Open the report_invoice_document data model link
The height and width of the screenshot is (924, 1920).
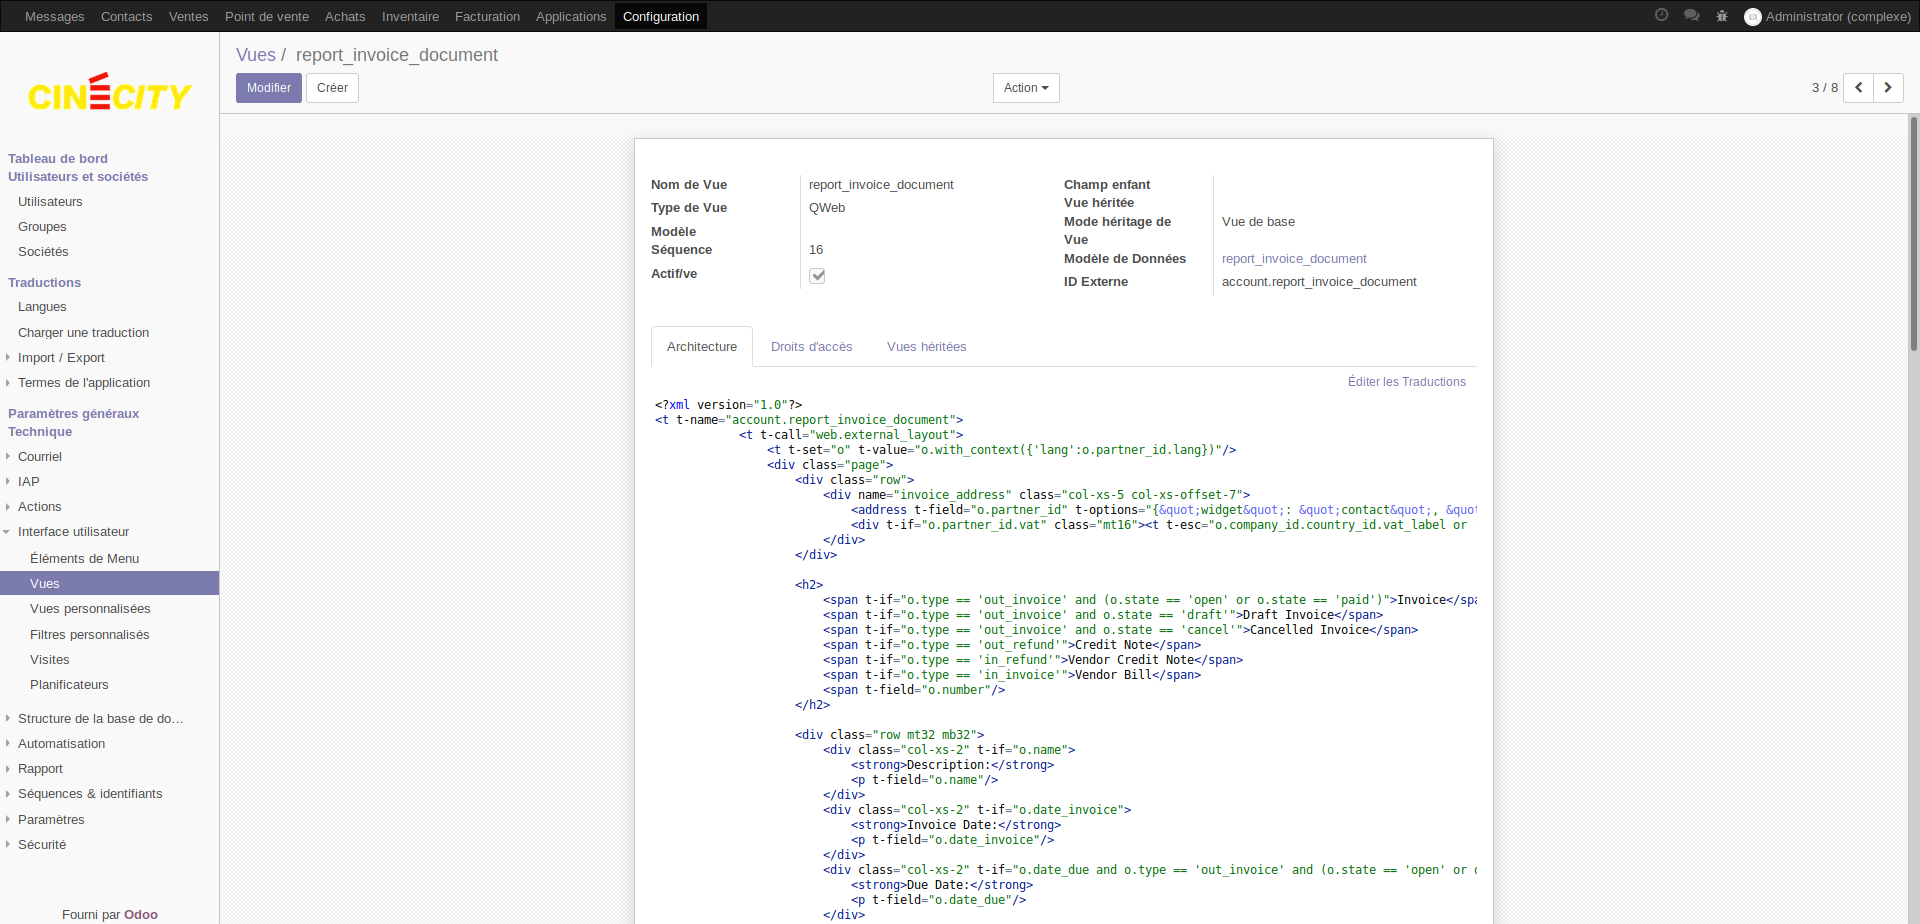pos(1293,259)
